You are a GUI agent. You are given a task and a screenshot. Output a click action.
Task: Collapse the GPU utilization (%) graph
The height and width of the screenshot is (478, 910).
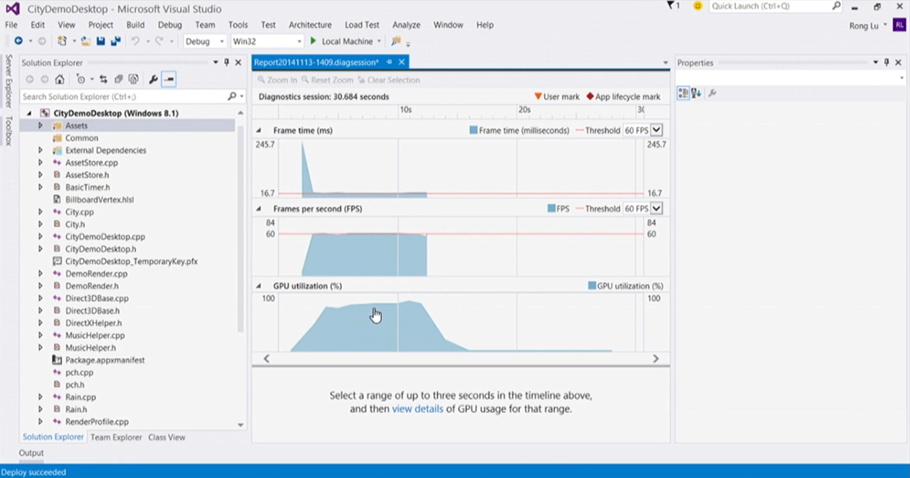tap(259, 286)
